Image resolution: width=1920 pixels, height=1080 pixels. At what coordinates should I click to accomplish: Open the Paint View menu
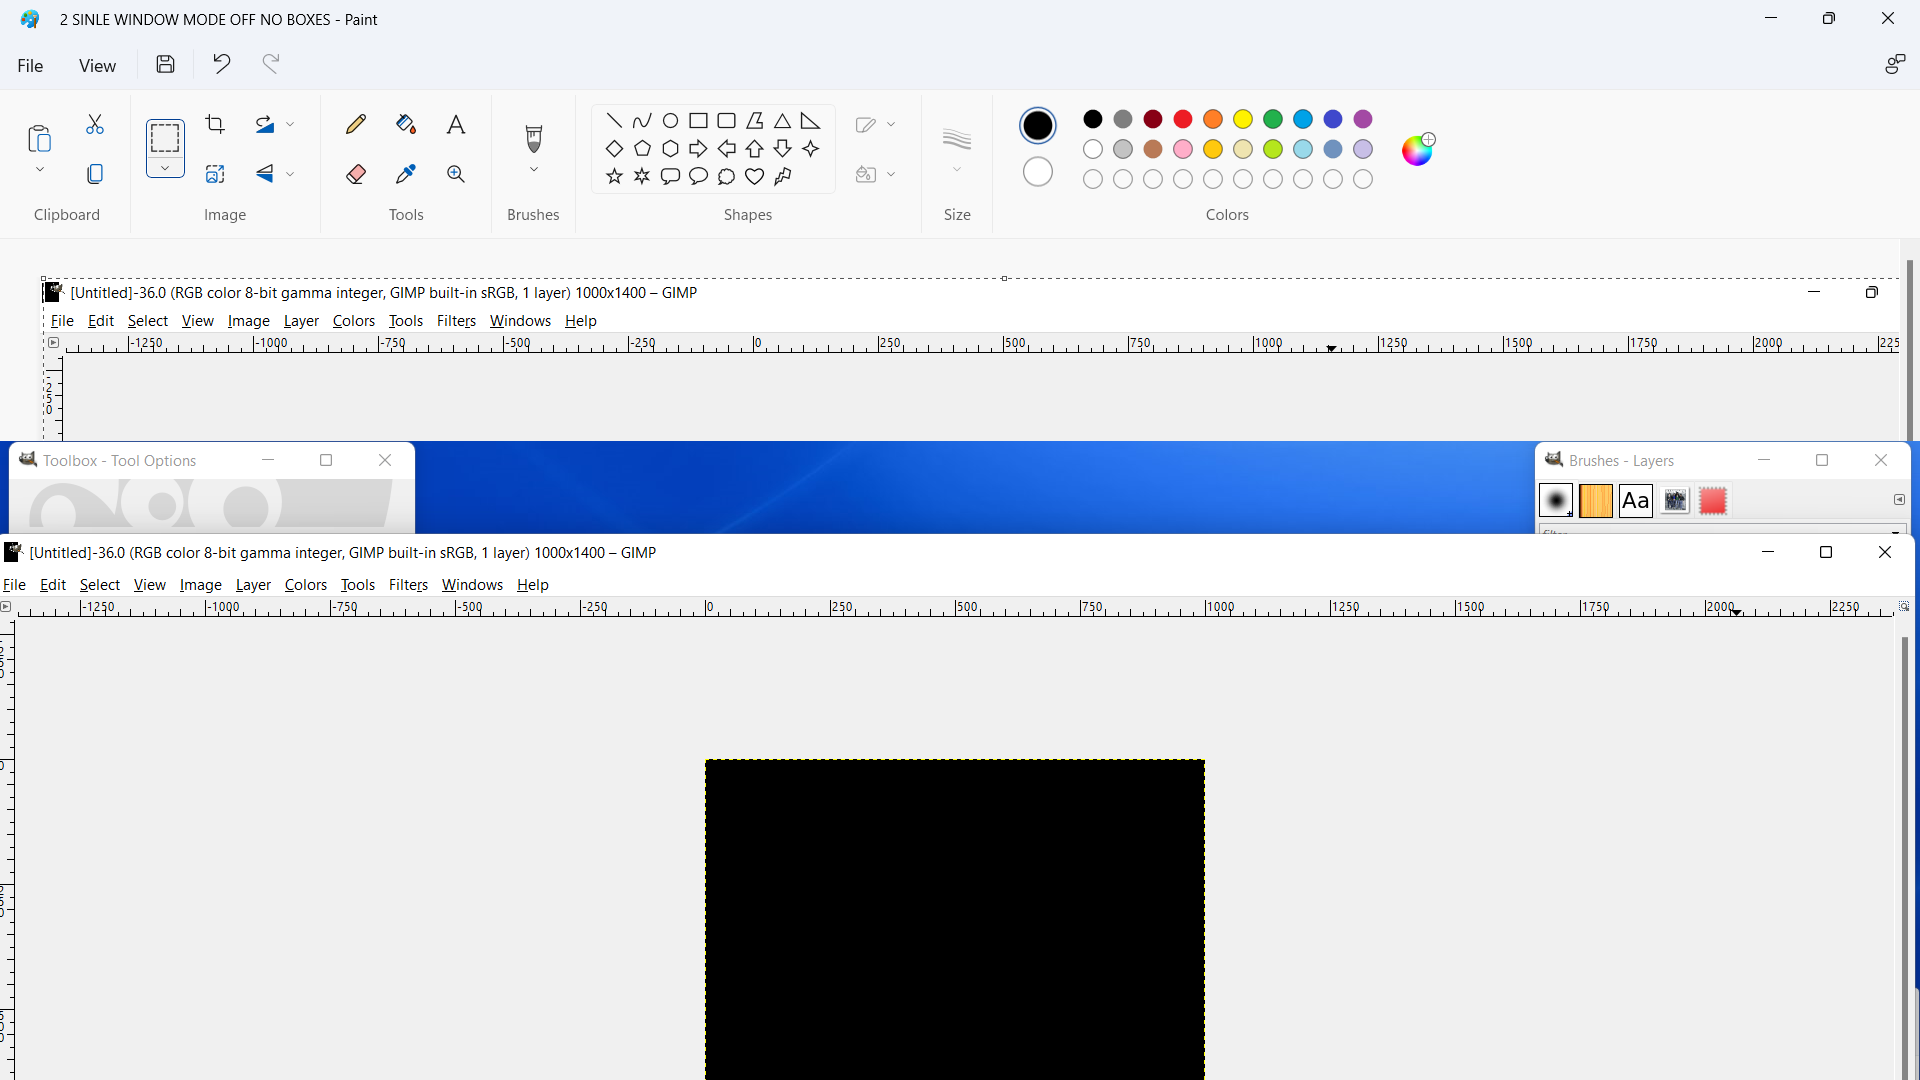pyautogui.click(x=97, y=66)
